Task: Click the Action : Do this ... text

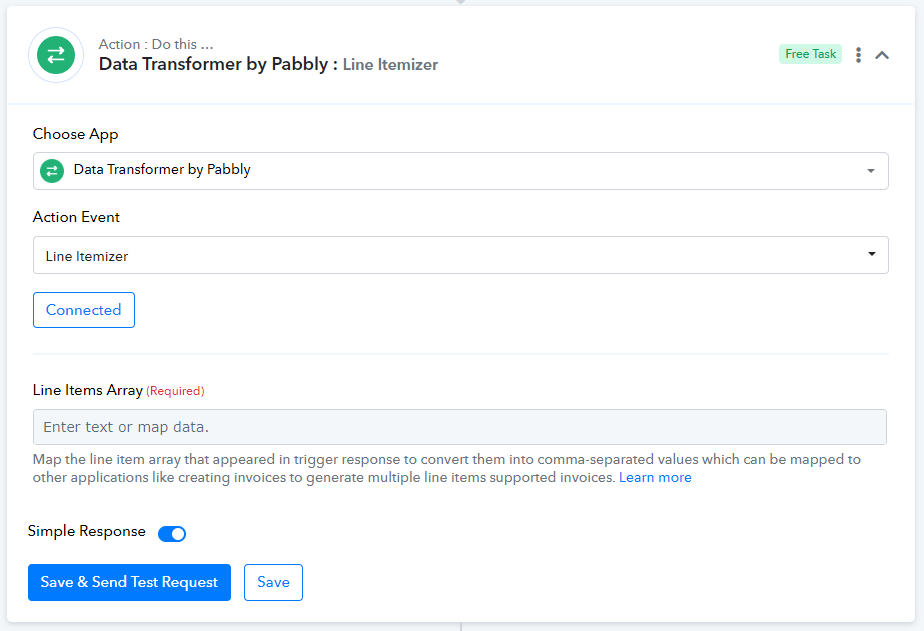Action: coord(156,44)
